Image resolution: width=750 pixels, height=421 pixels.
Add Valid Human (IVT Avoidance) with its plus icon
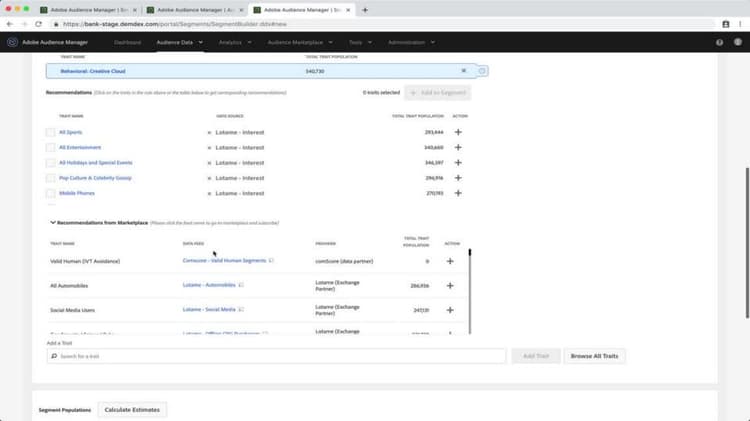450,261
